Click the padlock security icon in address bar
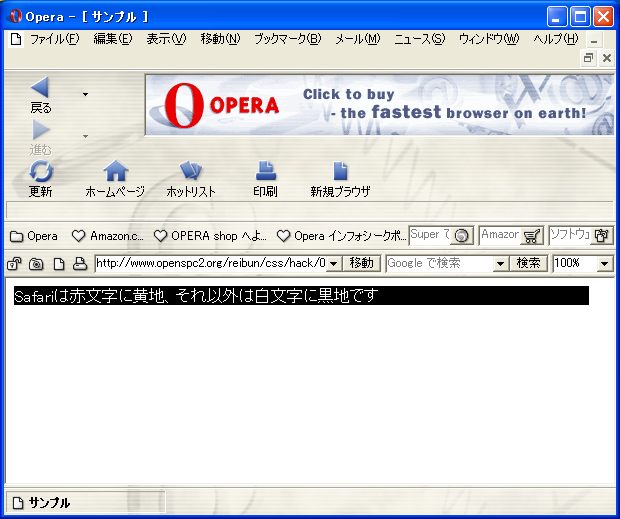This screenshot has width=620, height=519. pyautogui.click(x=14, y=264)
